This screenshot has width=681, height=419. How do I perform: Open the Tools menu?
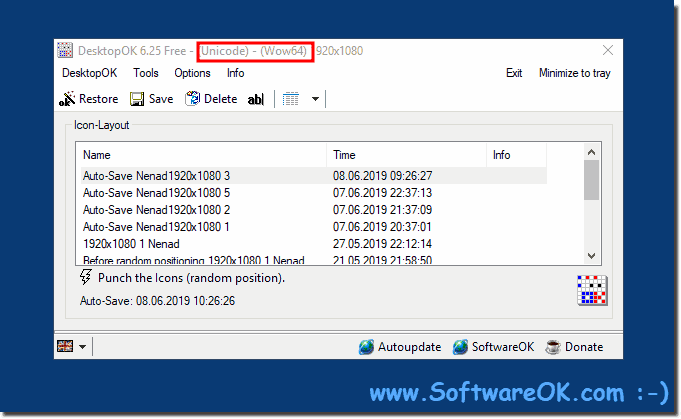pos(145,73)
